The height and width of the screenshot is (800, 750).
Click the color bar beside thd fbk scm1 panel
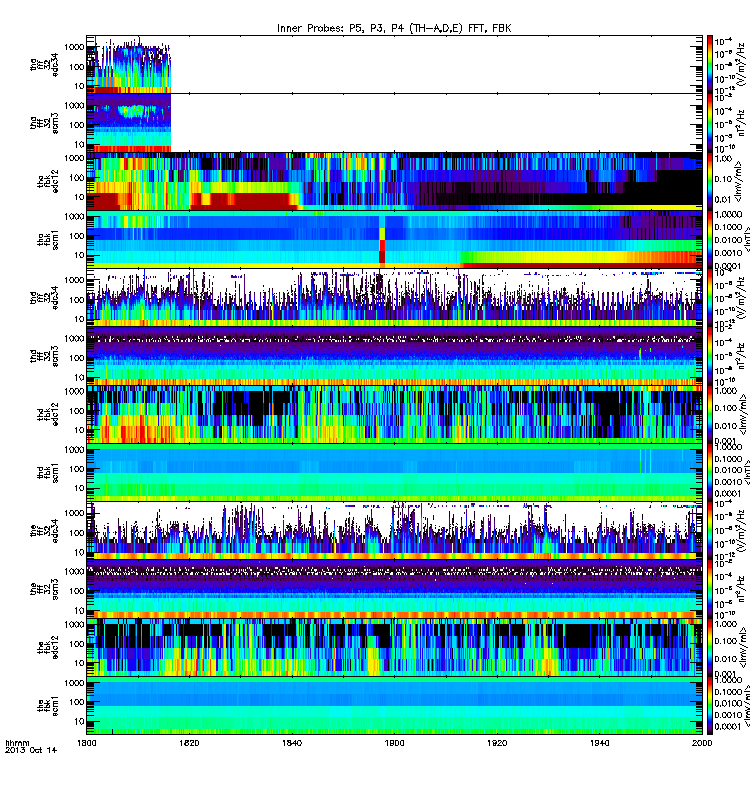710,473
